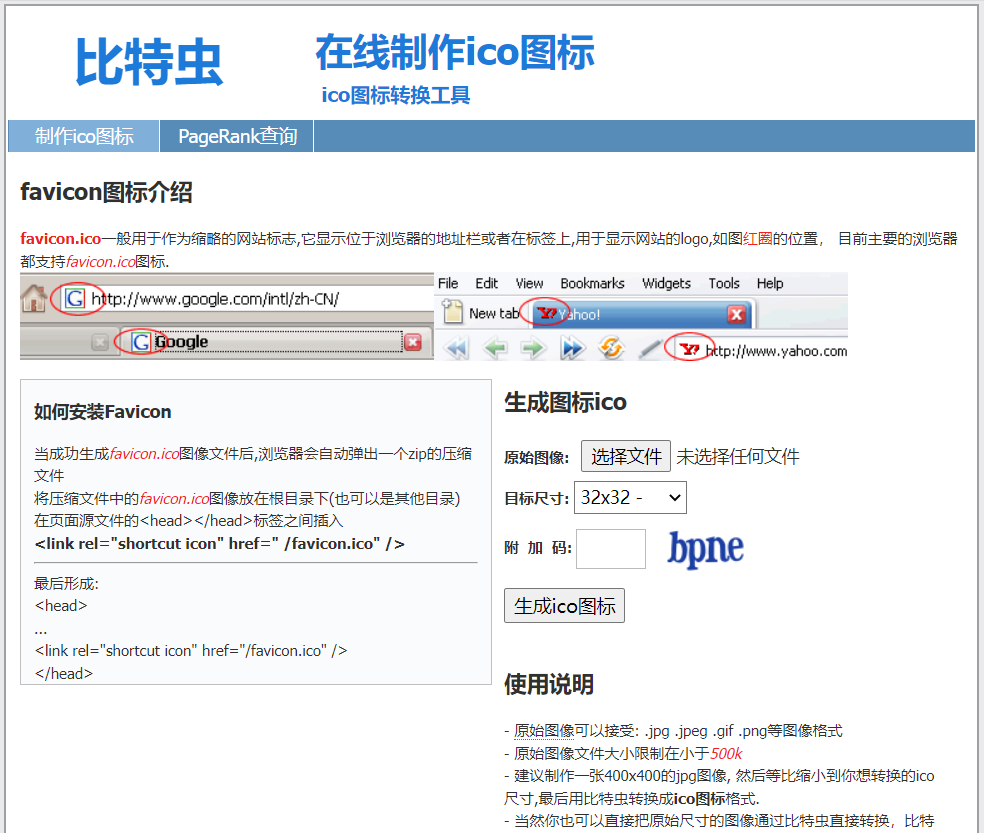
Task: Click the green back arrow icon
Action: pos(496,347)
